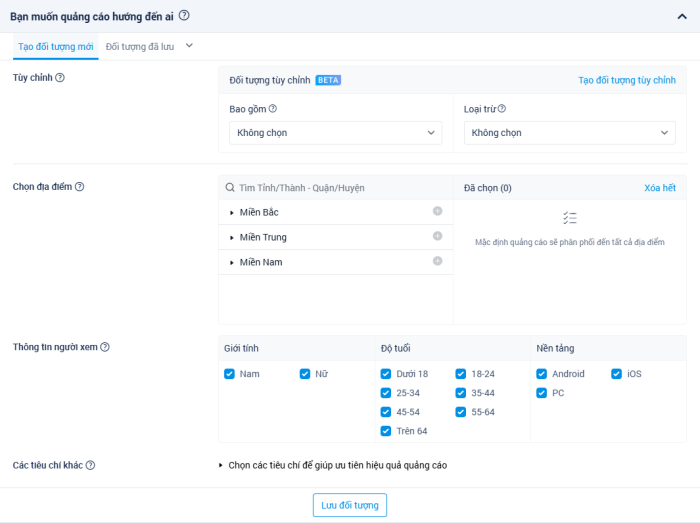The width and height of the screenshot is (700, 523).
Task: Click help icon next to audience targeting title
Action: coord(184,15)
